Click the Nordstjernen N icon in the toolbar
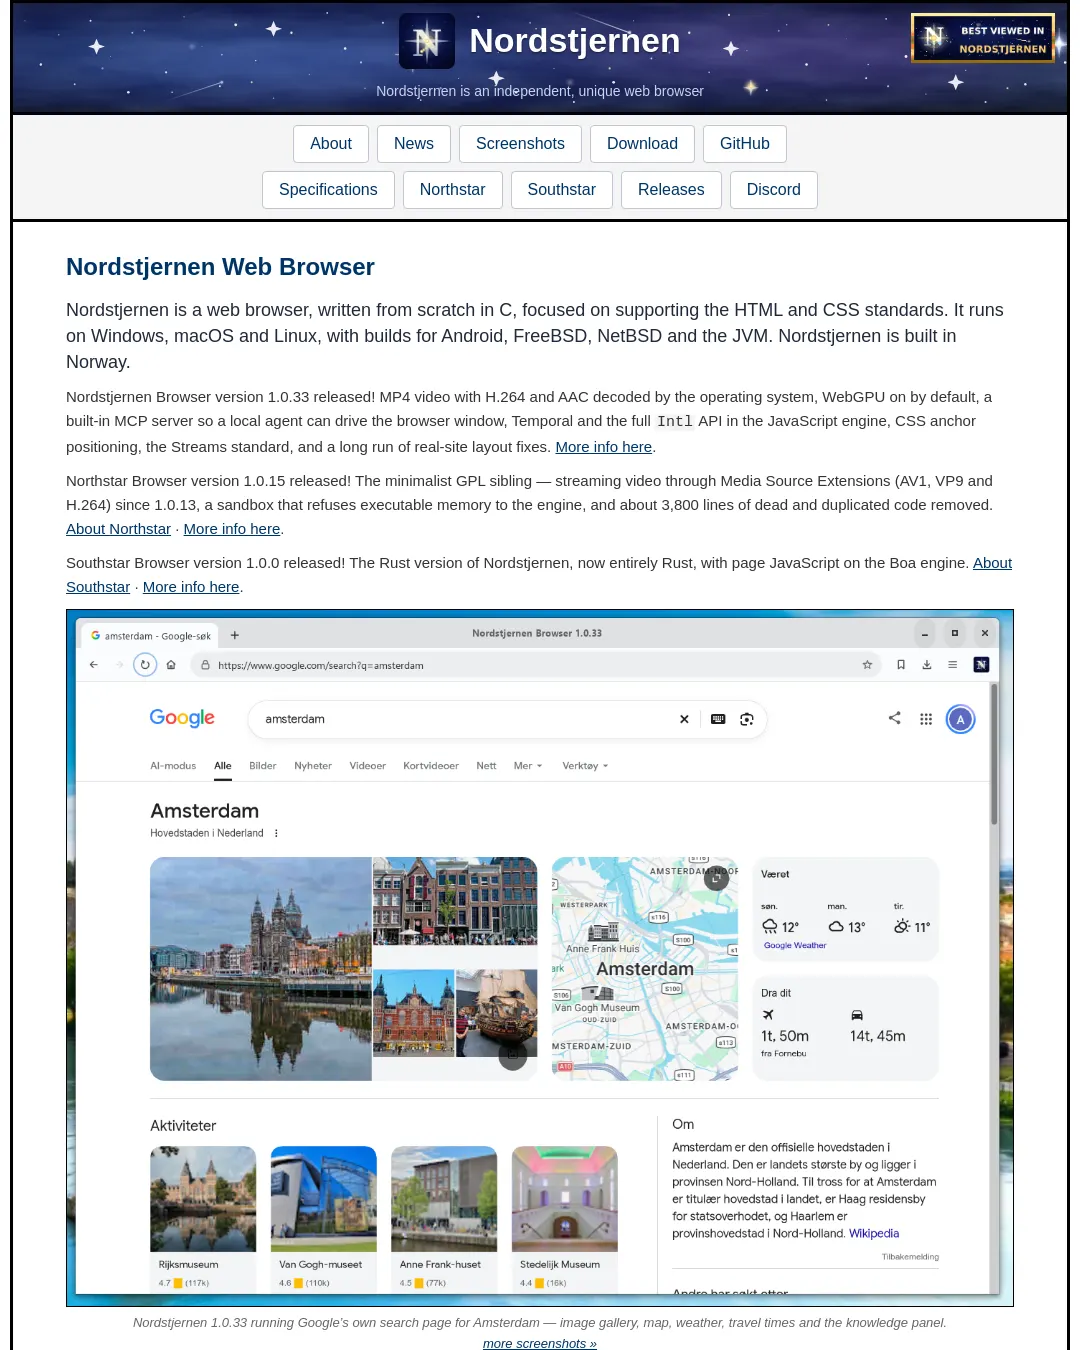This screenshot has width=1080, height=1350. (981, 665)
